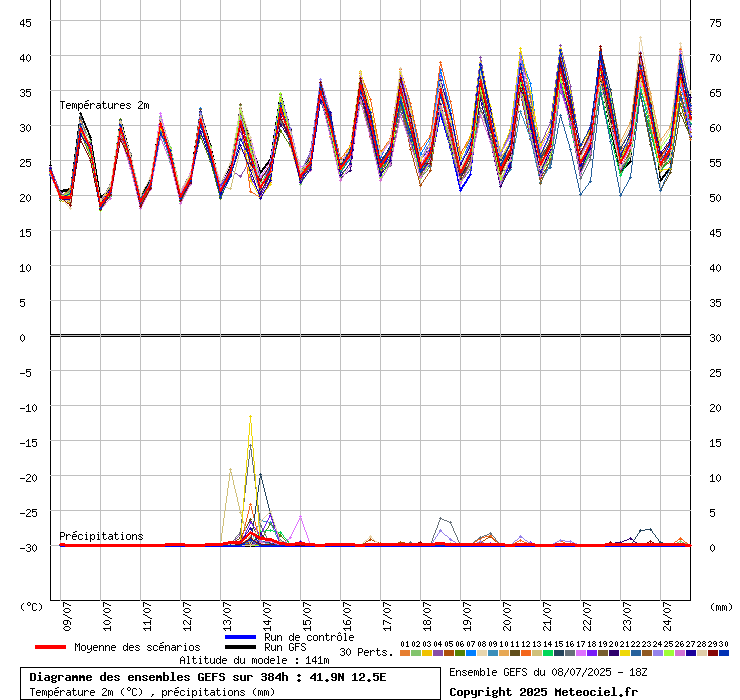Image resolution: width=740 pixels, height=700 pixels.
Task: Click the perturbation 01 orange legend swatch
Action: (405, 653)
